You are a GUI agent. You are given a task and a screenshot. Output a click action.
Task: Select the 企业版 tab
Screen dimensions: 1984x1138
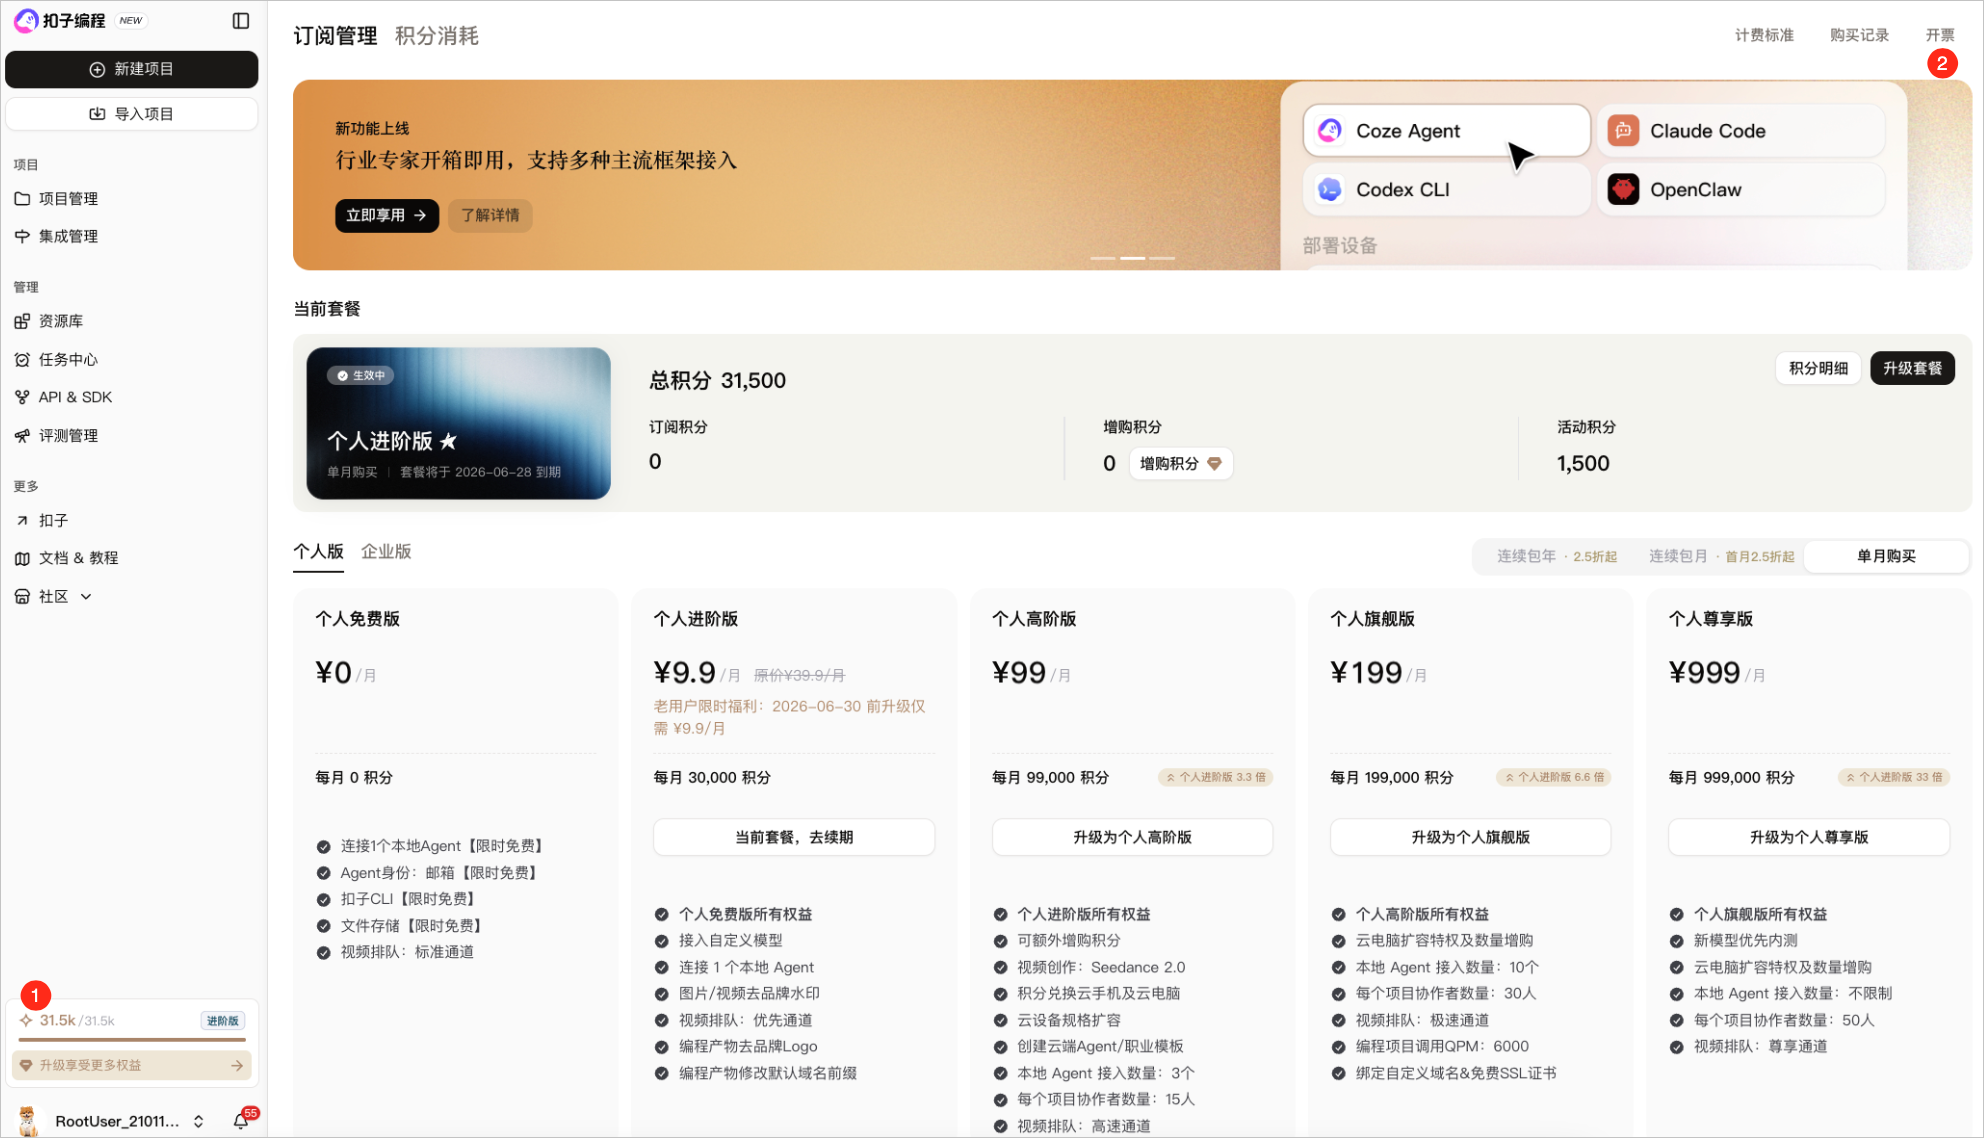click(x=386, y=552)
